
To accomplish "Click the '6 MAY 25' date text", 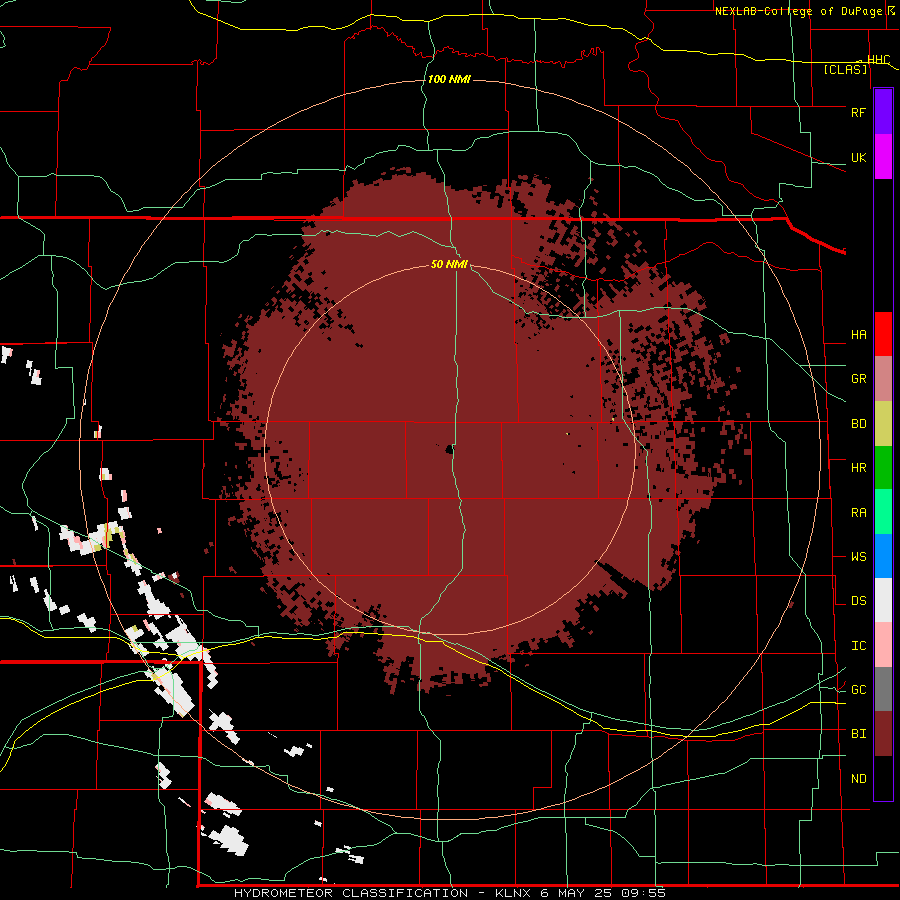I will tap(576, 893).
